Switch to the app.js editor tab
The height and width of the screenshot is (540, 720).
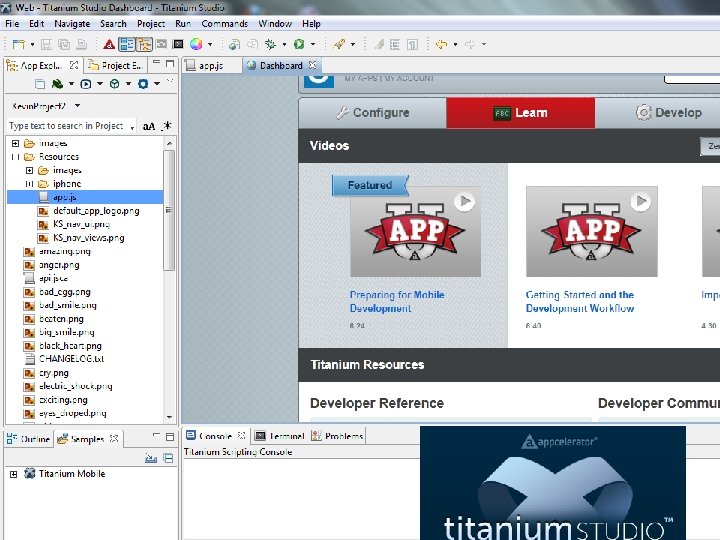click(x=211, y=65)
